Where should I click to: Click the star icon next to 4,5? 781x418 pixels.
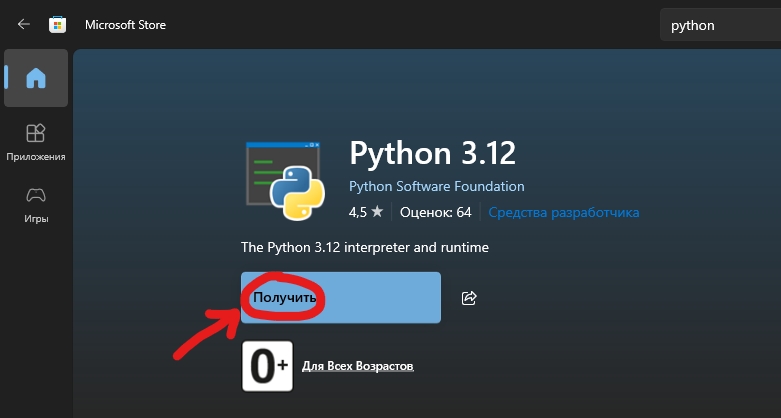click(x=377, y=212)
